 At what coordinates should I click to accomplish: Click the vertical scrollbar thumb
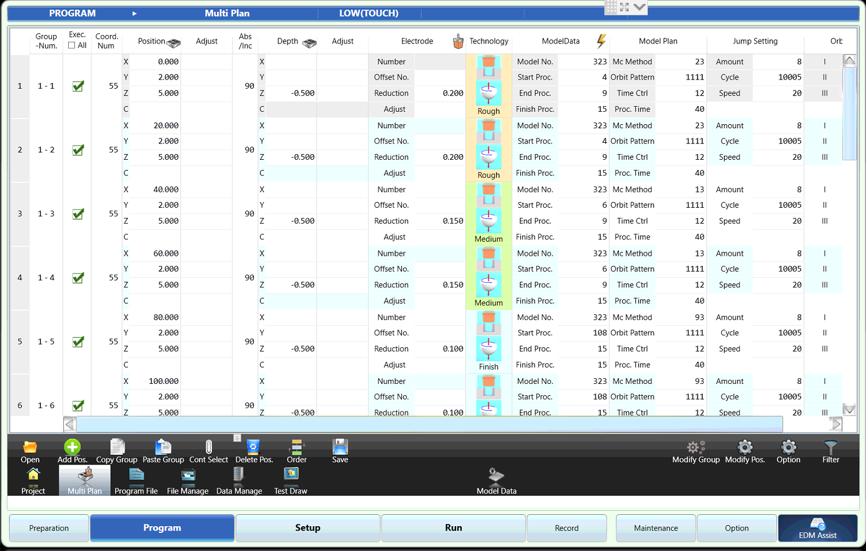[x=849, y=113]
